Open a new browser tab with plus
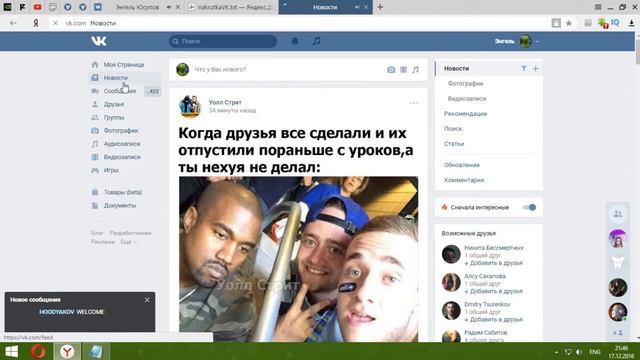Viewport: 640px width, 360px height. (380, 7)
